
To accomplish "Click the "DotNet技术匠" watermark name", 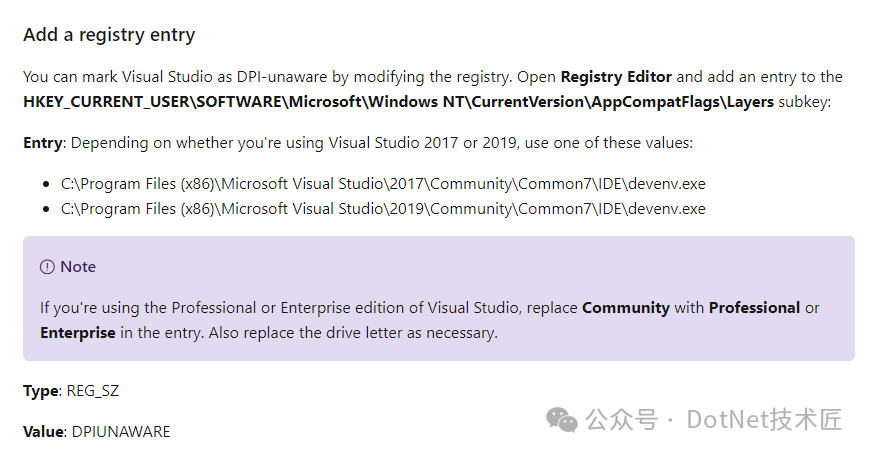I will tap(764, 420).
